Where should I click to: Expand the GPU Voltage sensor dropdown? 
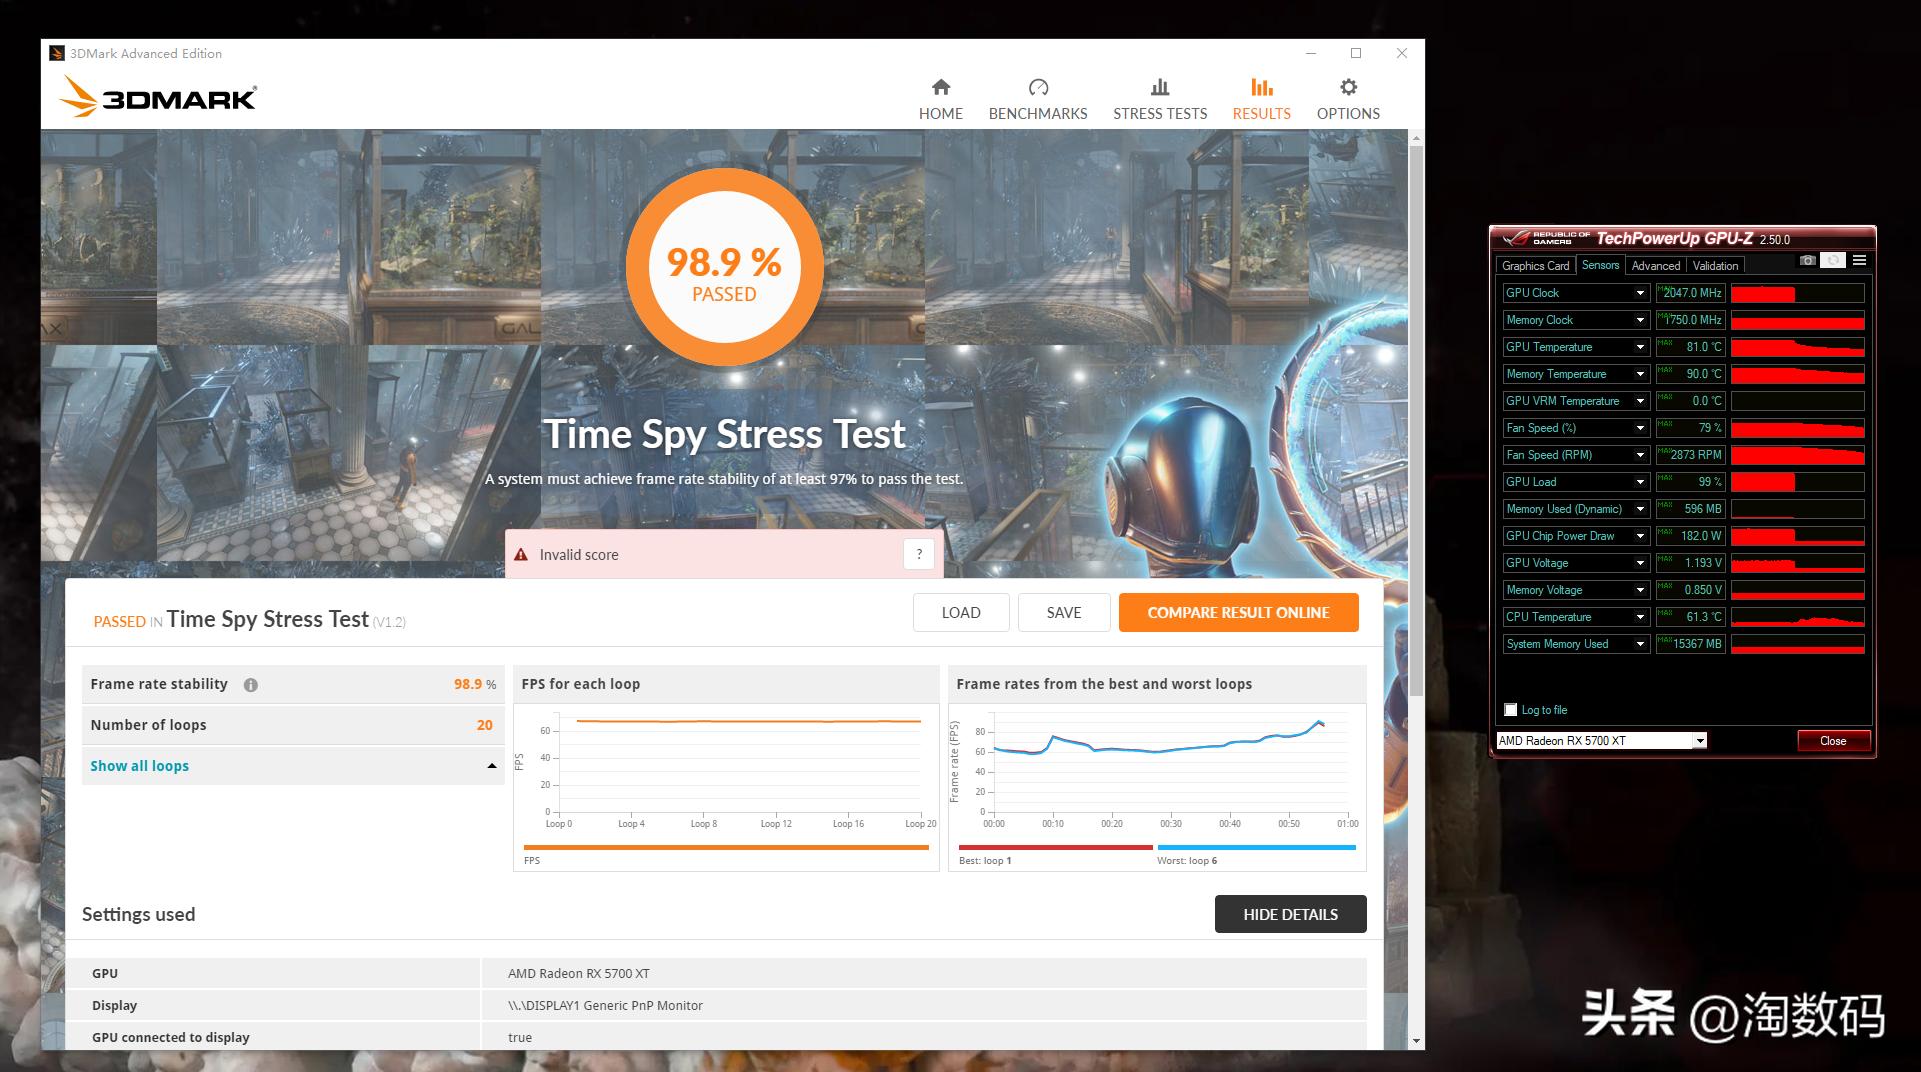[x=1640, y=563]
